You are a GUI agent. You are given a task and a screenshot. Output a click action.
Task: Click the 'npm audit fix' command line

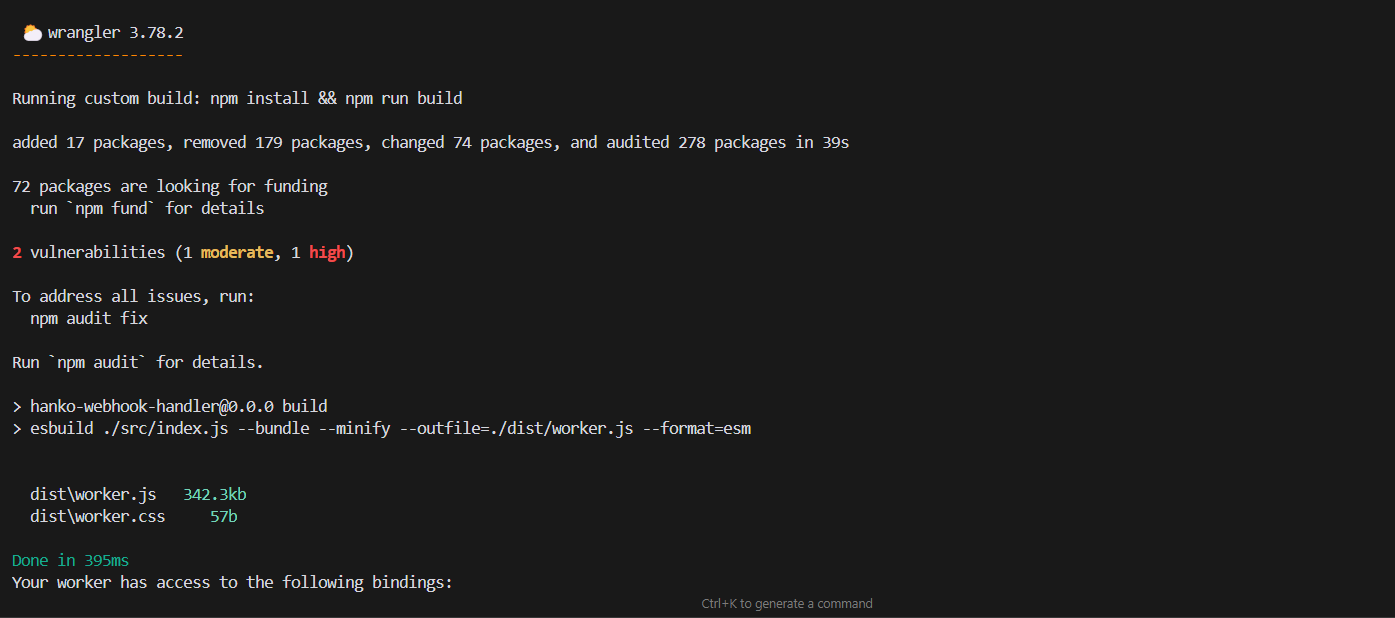89,319
